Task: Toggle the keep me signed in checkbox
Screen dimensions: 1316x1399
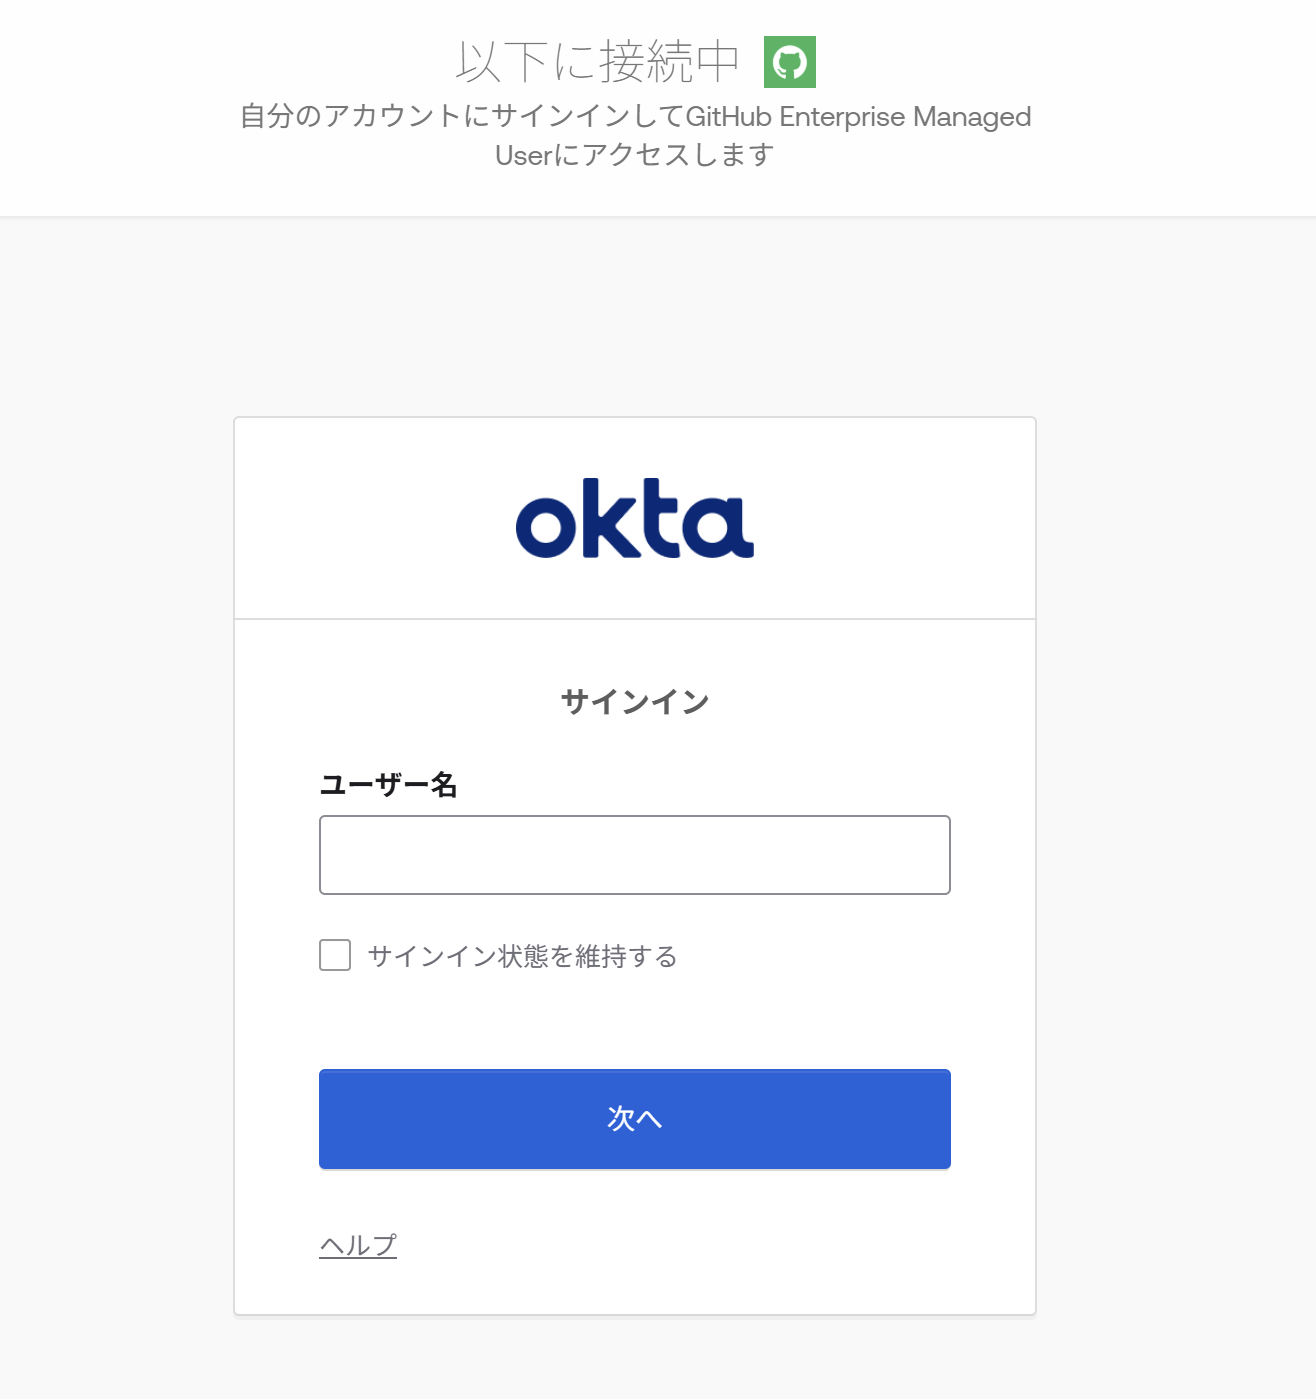Action: (335, 956)
